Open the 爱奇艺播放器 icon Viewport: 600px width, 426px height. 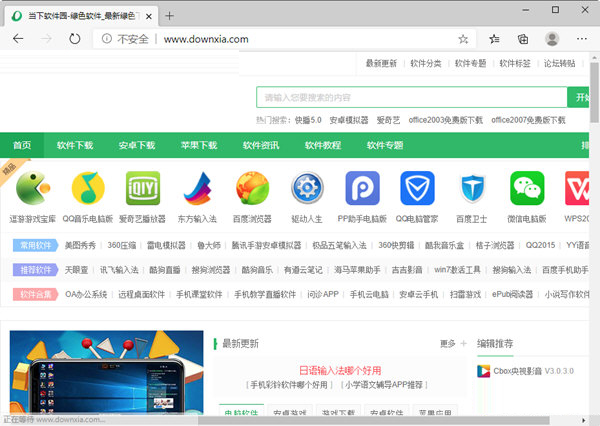pos(143,188)
